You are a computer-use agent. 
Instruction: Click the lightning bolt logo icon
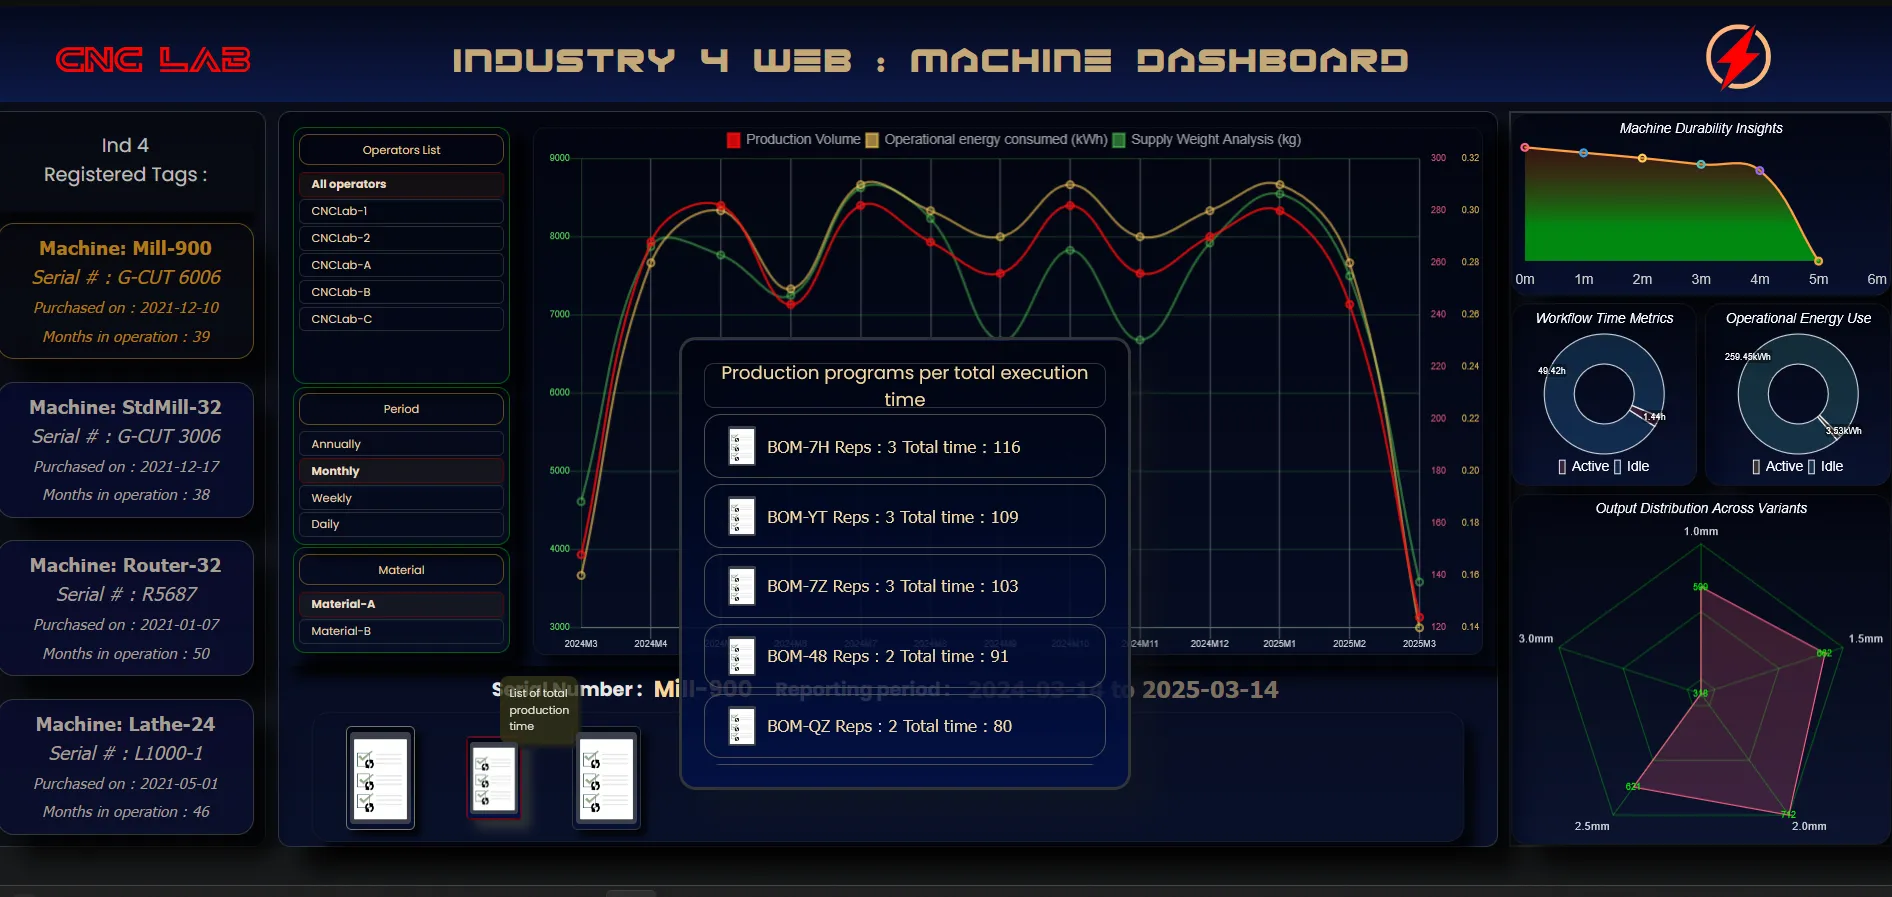[1737, 57]
